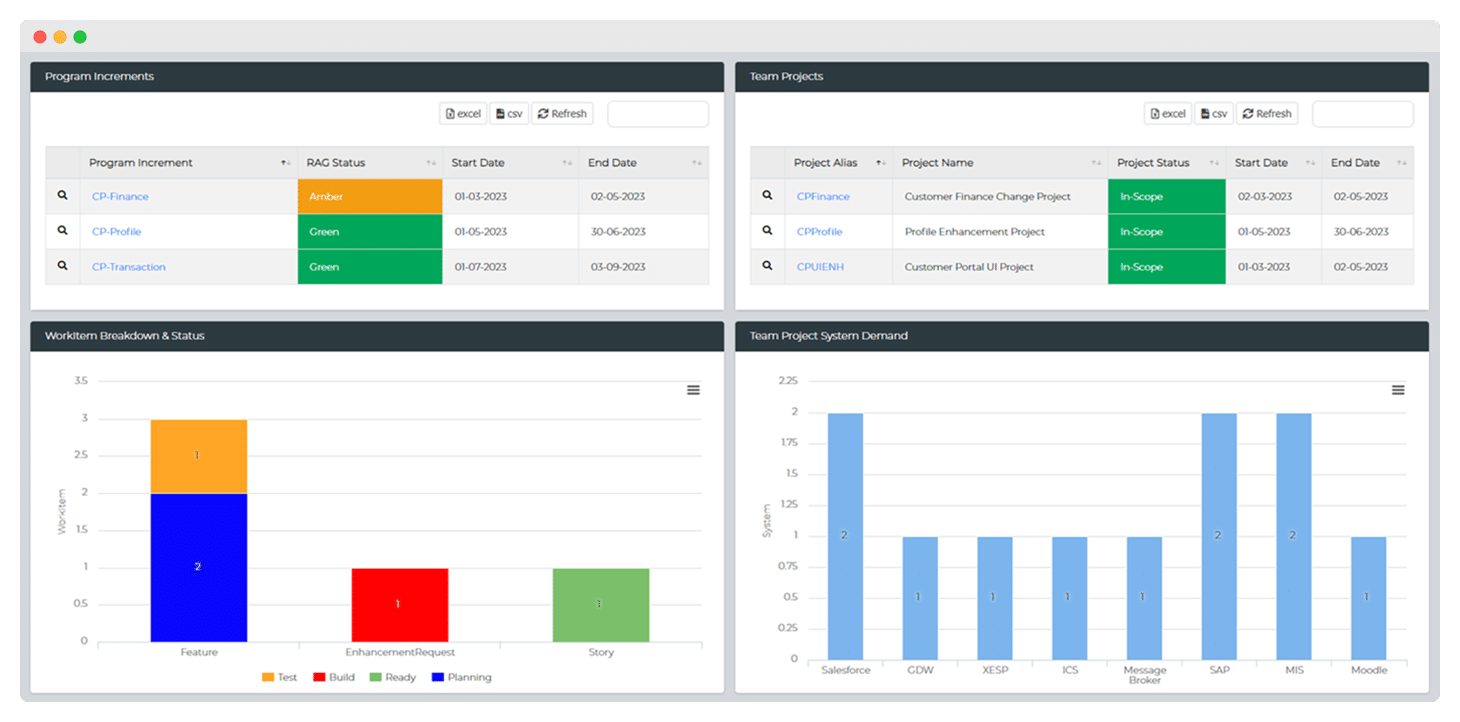Open details magnifier for CPUIENH project

pyautogui.click(x=767, y=266)
